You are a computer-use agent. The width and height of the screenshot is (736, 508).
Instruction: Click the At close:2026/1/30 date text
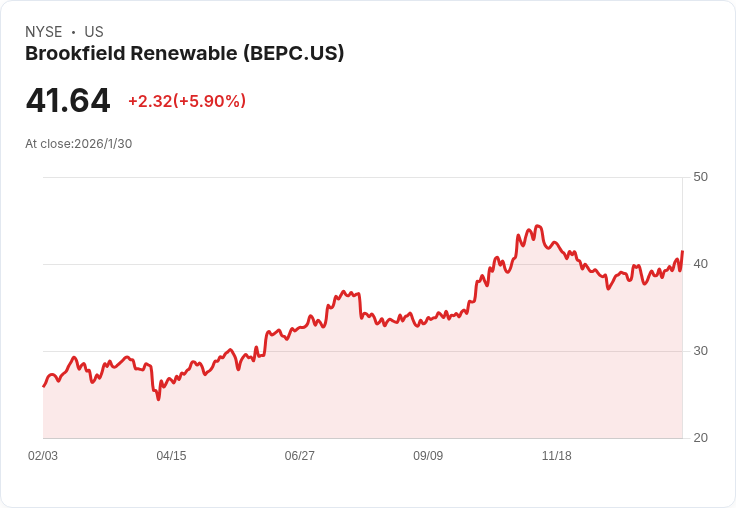(78, 144)
